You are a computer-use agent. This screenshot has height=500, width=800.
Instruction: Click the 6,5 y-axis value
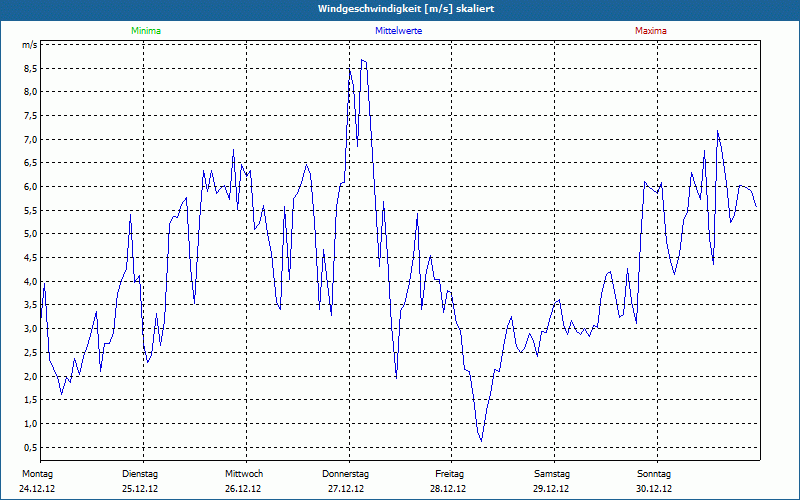(x=31, y=163)
